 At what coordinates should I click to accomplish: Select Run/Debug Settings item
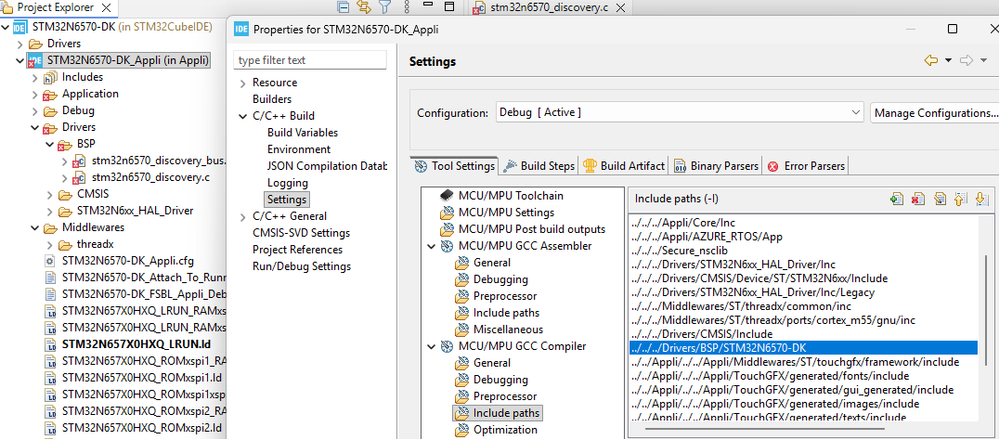pos(301,266)
